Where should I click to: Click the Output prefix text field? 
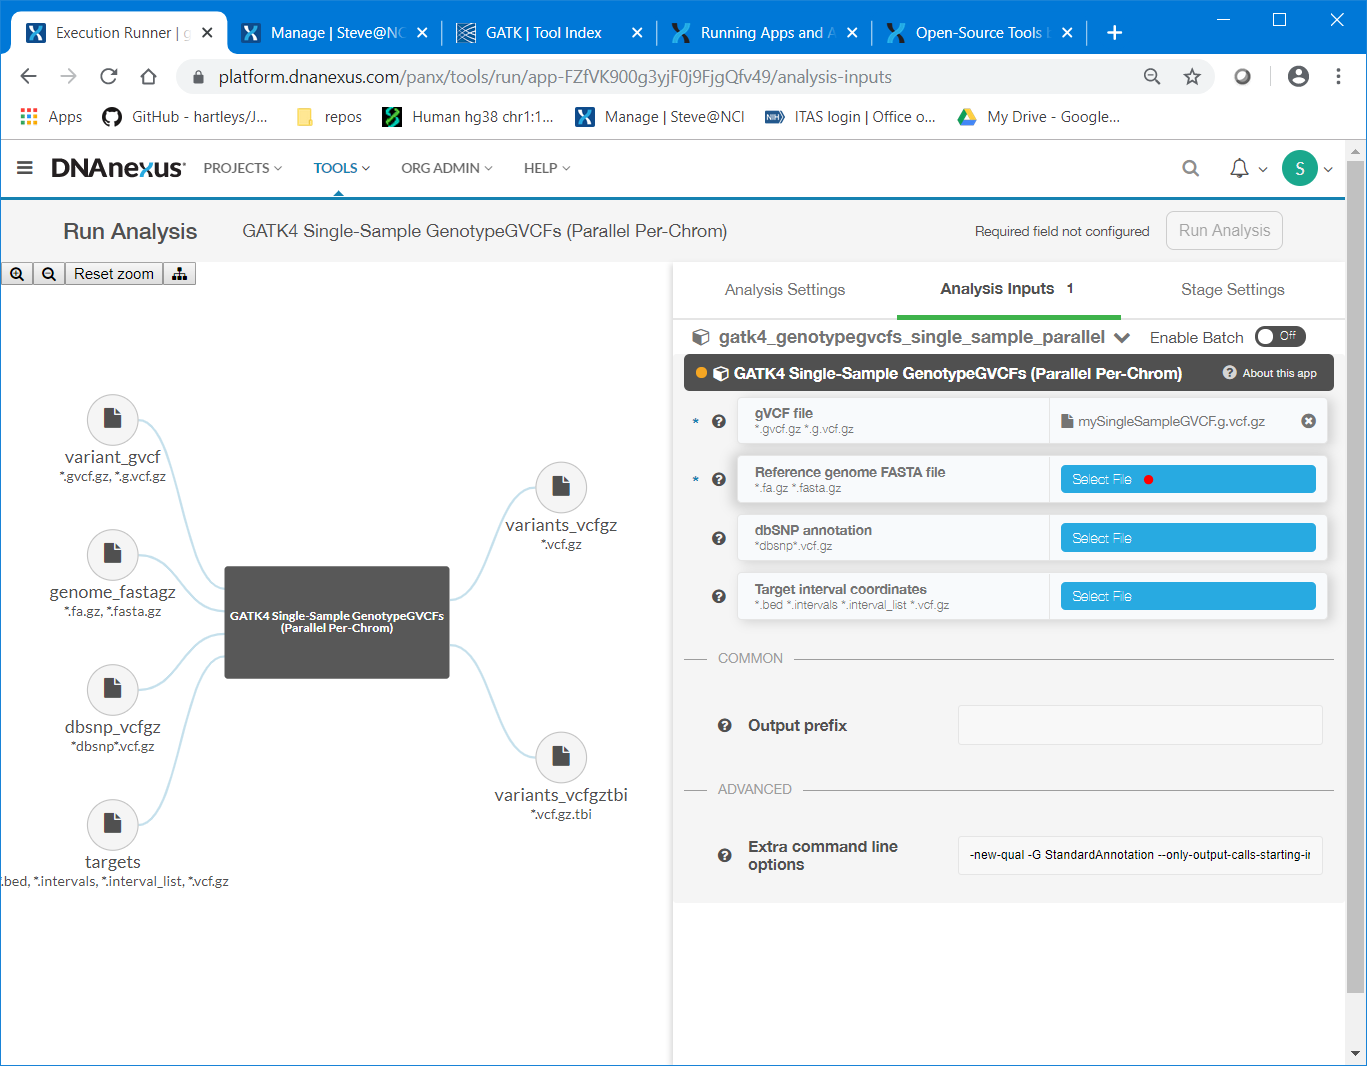coord(1140,725)
